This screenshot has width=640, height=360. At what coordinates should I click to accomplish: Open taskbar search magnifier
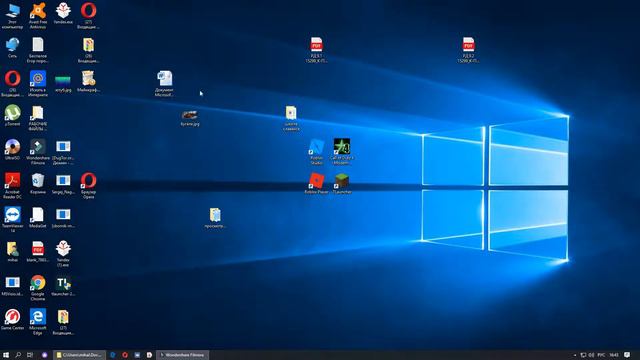coord(18,355)
